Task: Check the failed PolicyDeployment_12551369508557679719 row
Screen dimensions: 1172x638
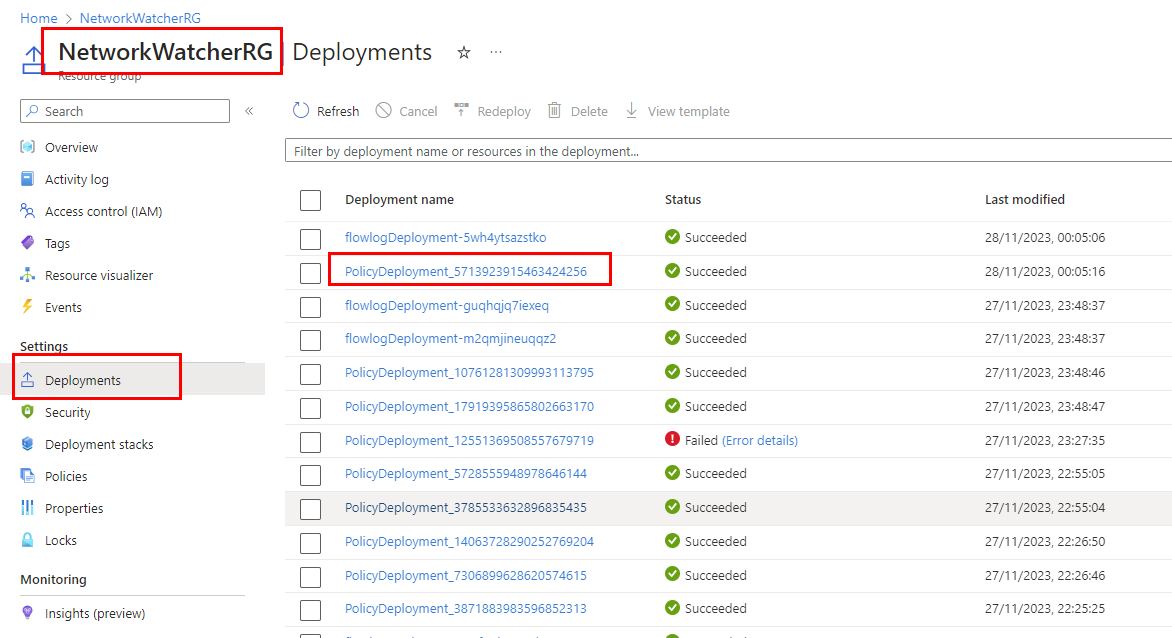Action: click(x=310, y=439)
